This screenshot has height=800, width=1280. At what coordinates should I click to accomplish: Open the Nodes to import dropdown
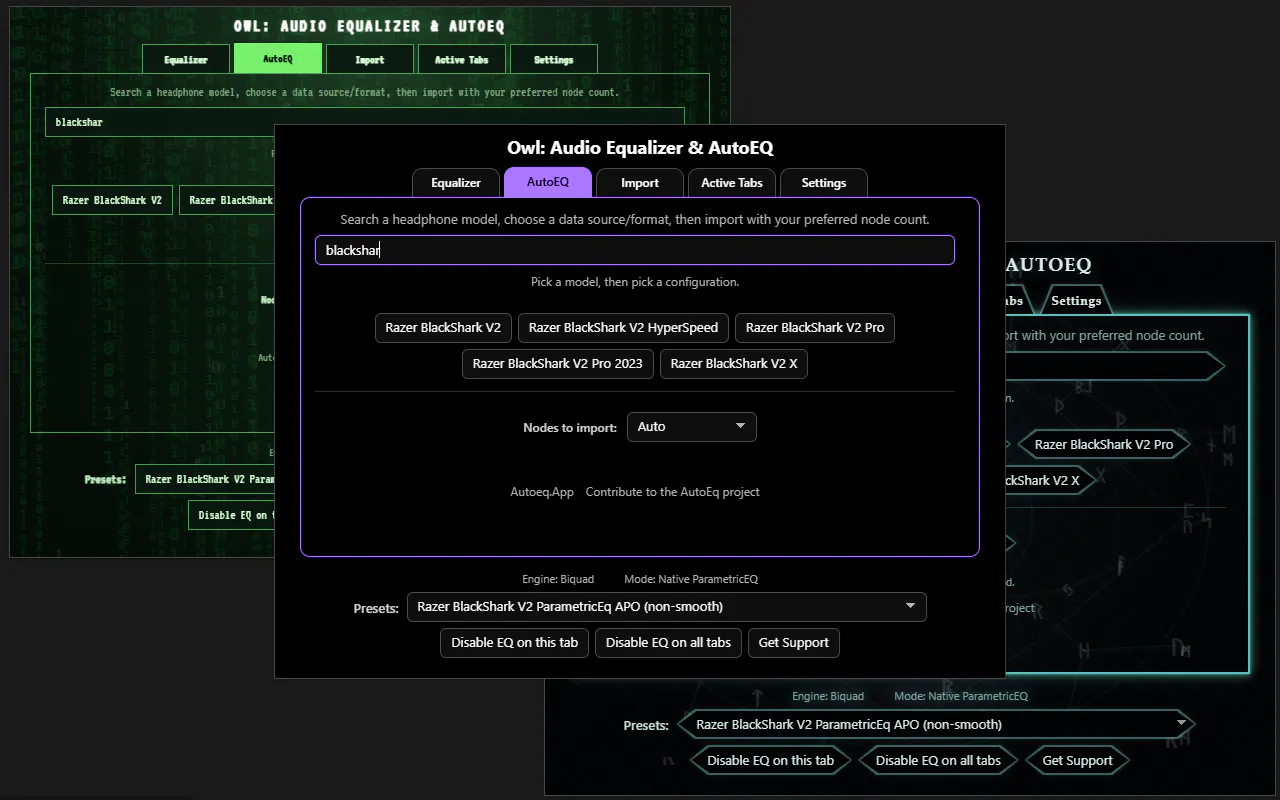click(x=692, y=427)
